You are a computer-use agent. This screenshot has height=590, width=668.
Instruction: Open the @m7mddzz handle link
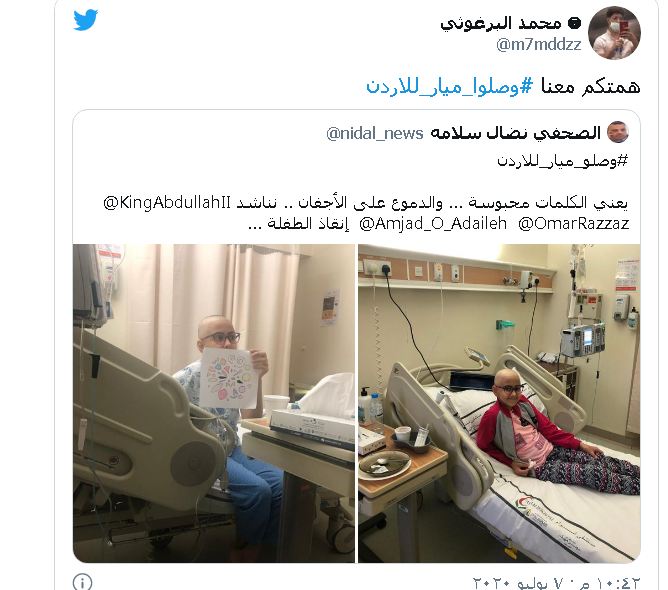point(539,44)
